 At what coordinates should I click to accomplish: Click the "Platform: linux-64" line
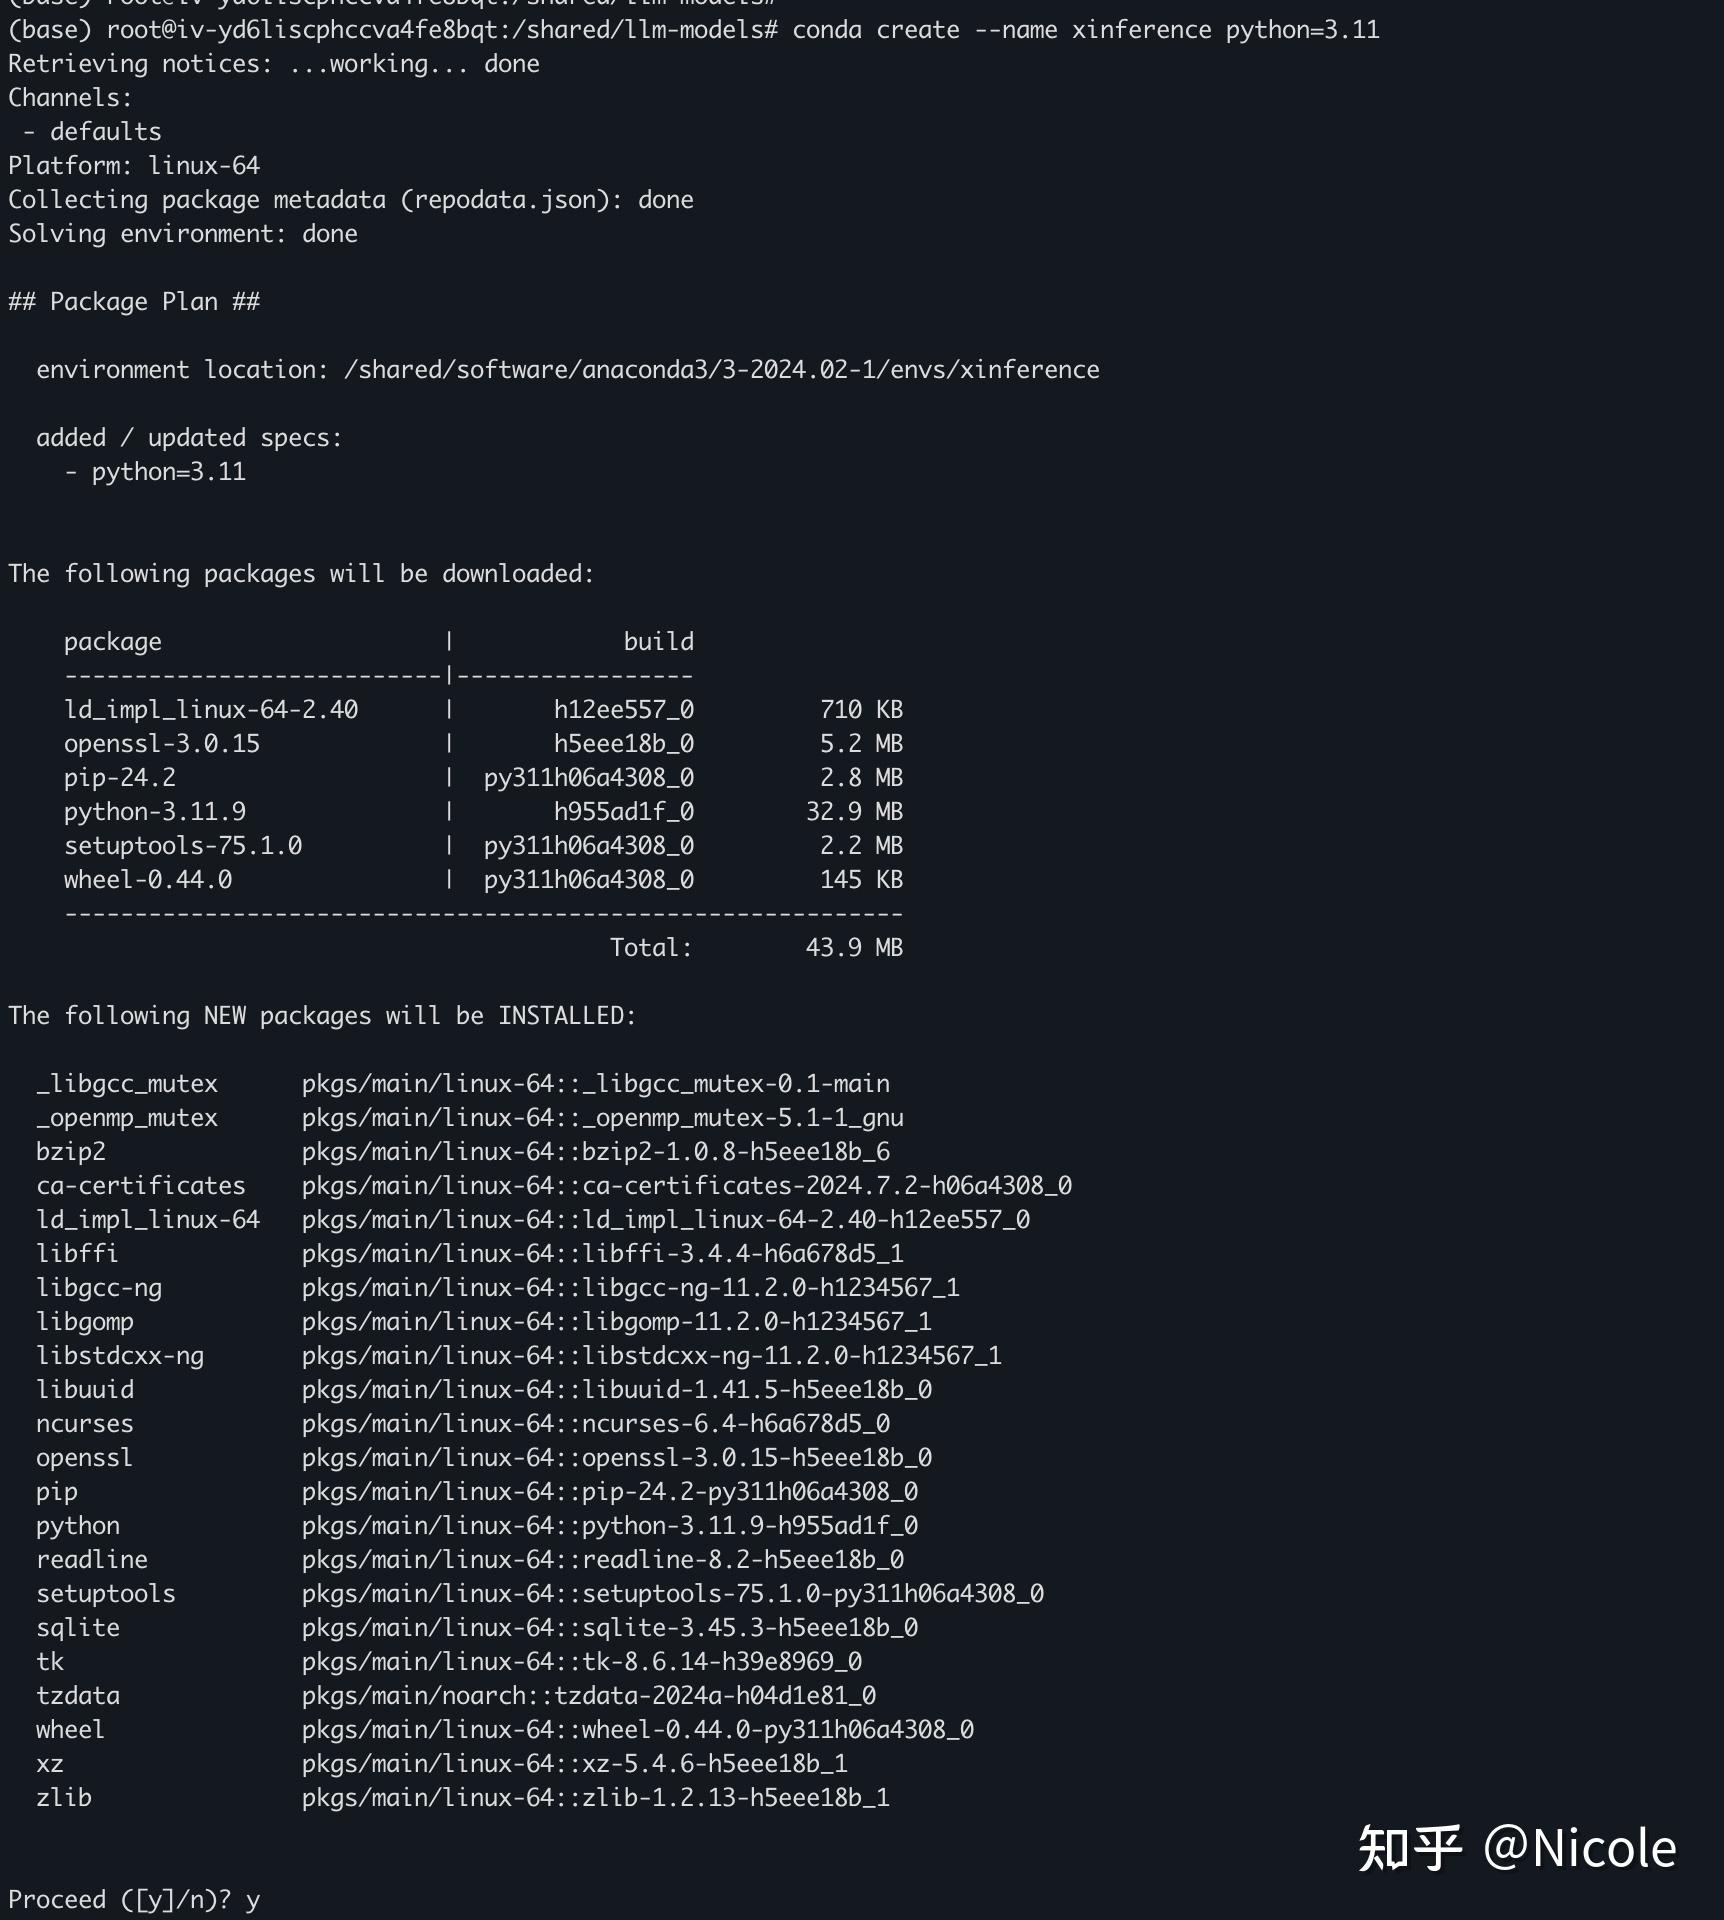134,166
